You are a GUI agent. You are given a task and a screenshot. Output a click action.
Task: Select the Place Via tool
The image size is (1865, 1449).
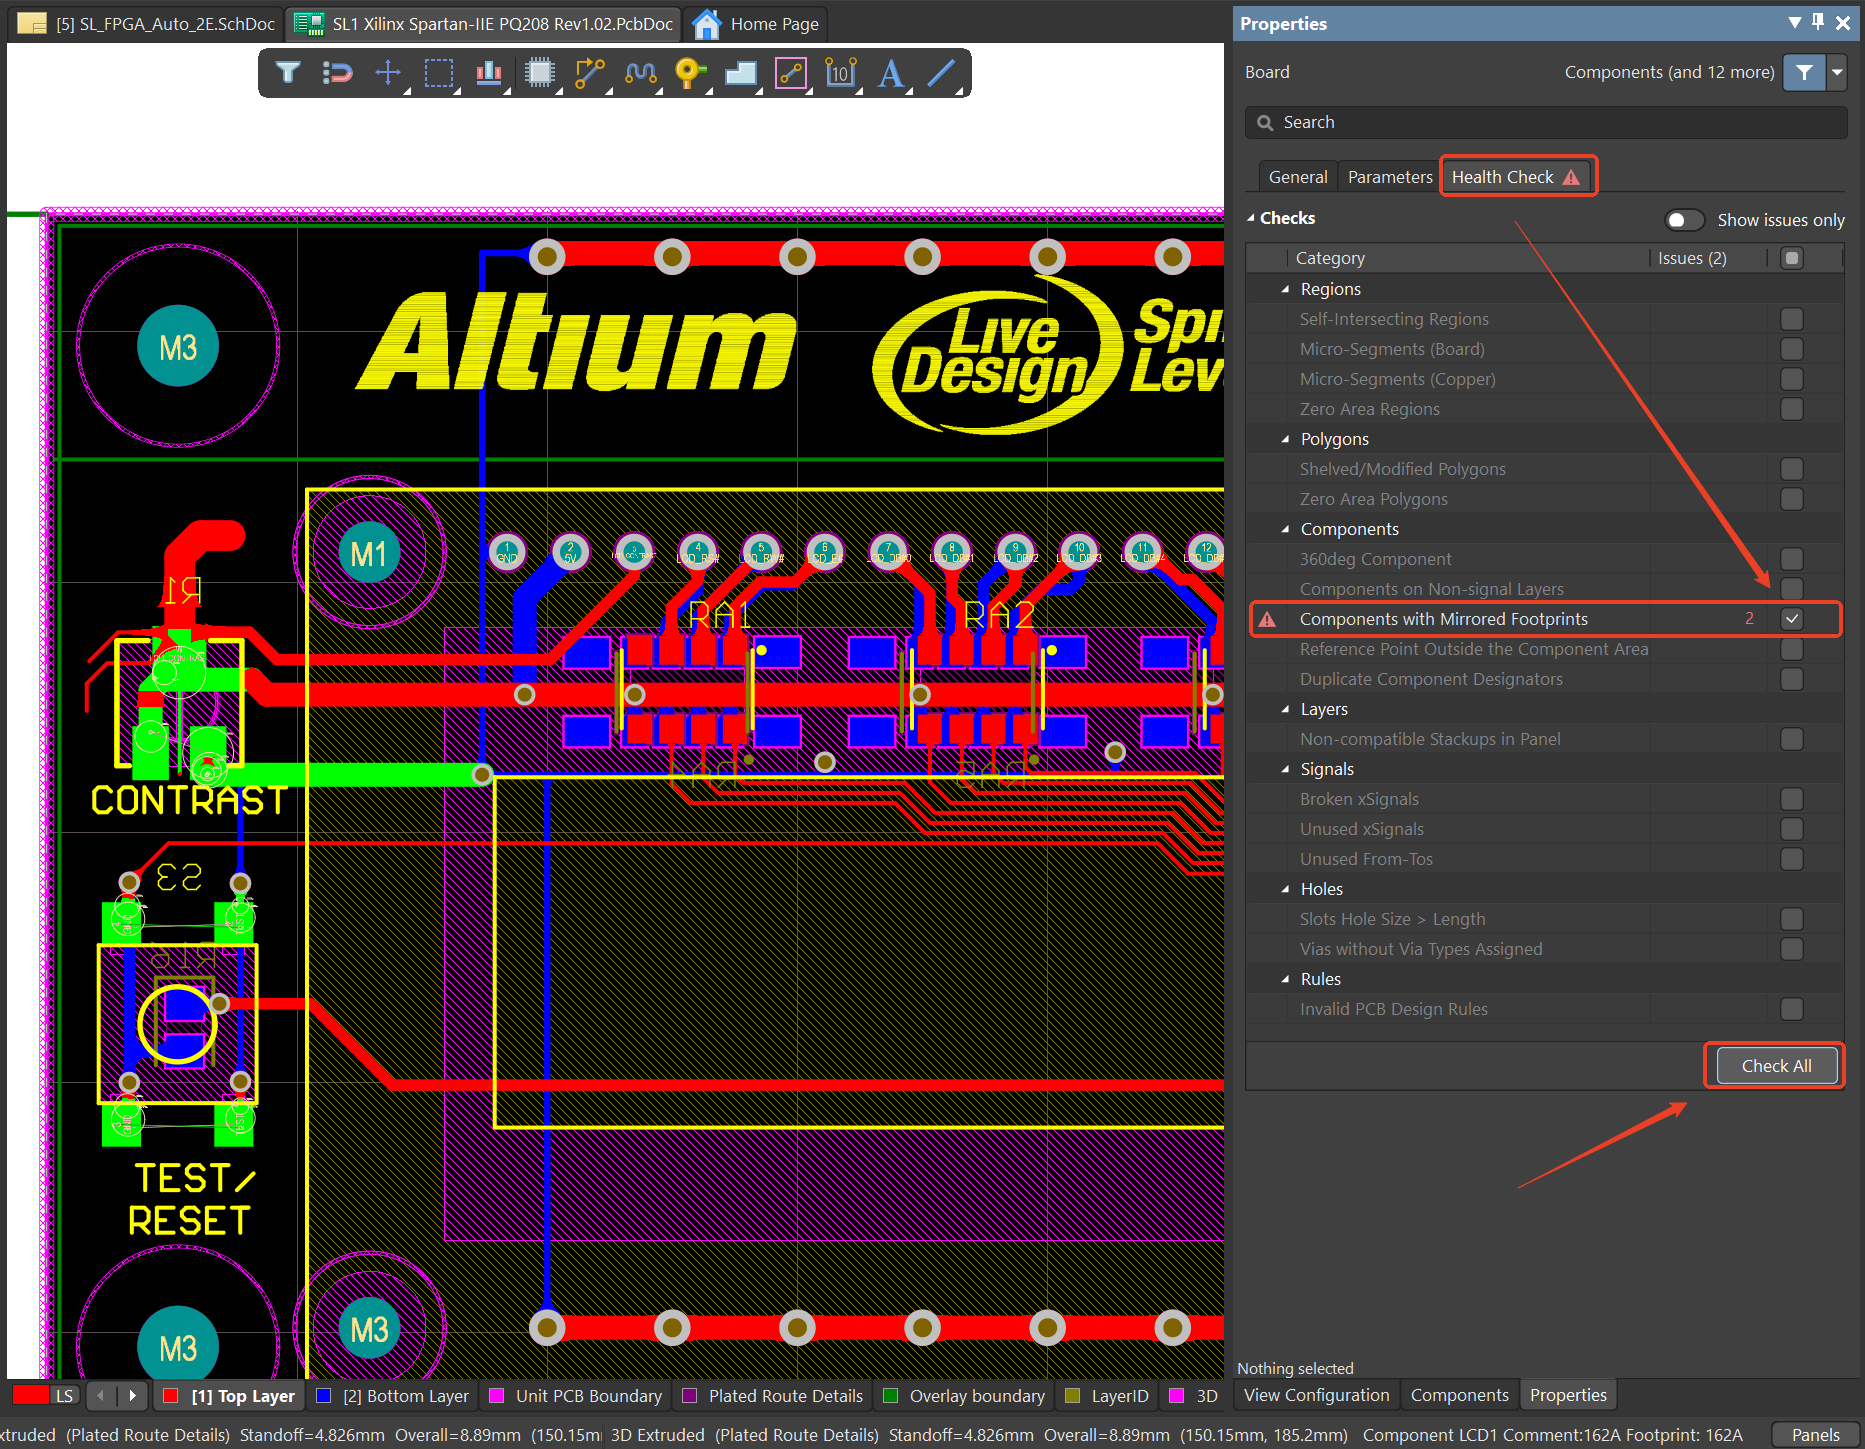(x=691, y=73)
